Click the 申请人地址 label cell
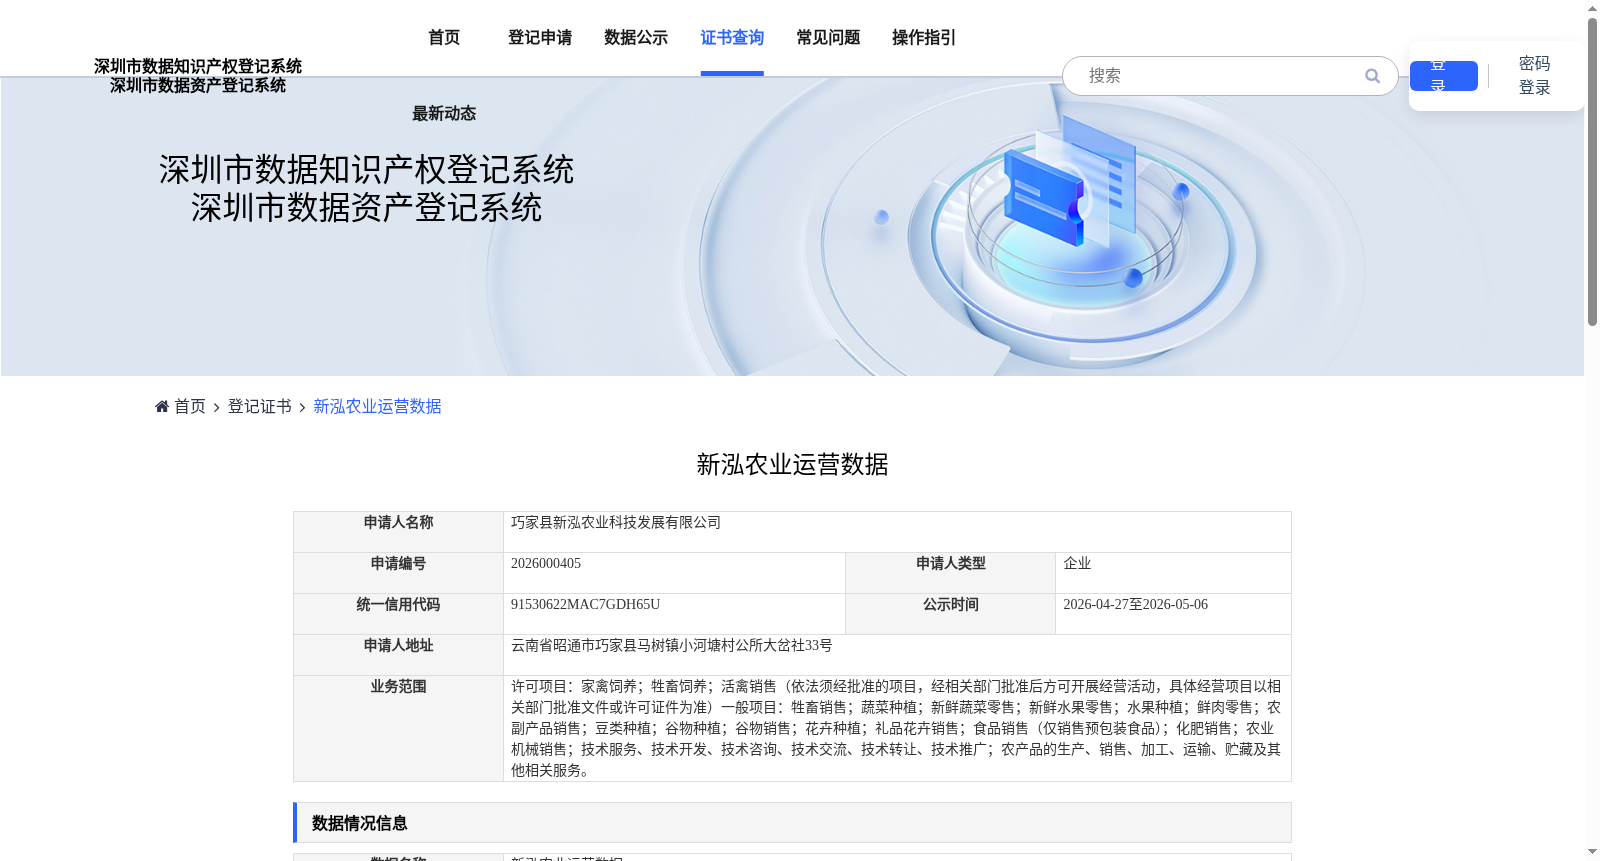Screen dimensions: 1600x861 coord(398,655)
